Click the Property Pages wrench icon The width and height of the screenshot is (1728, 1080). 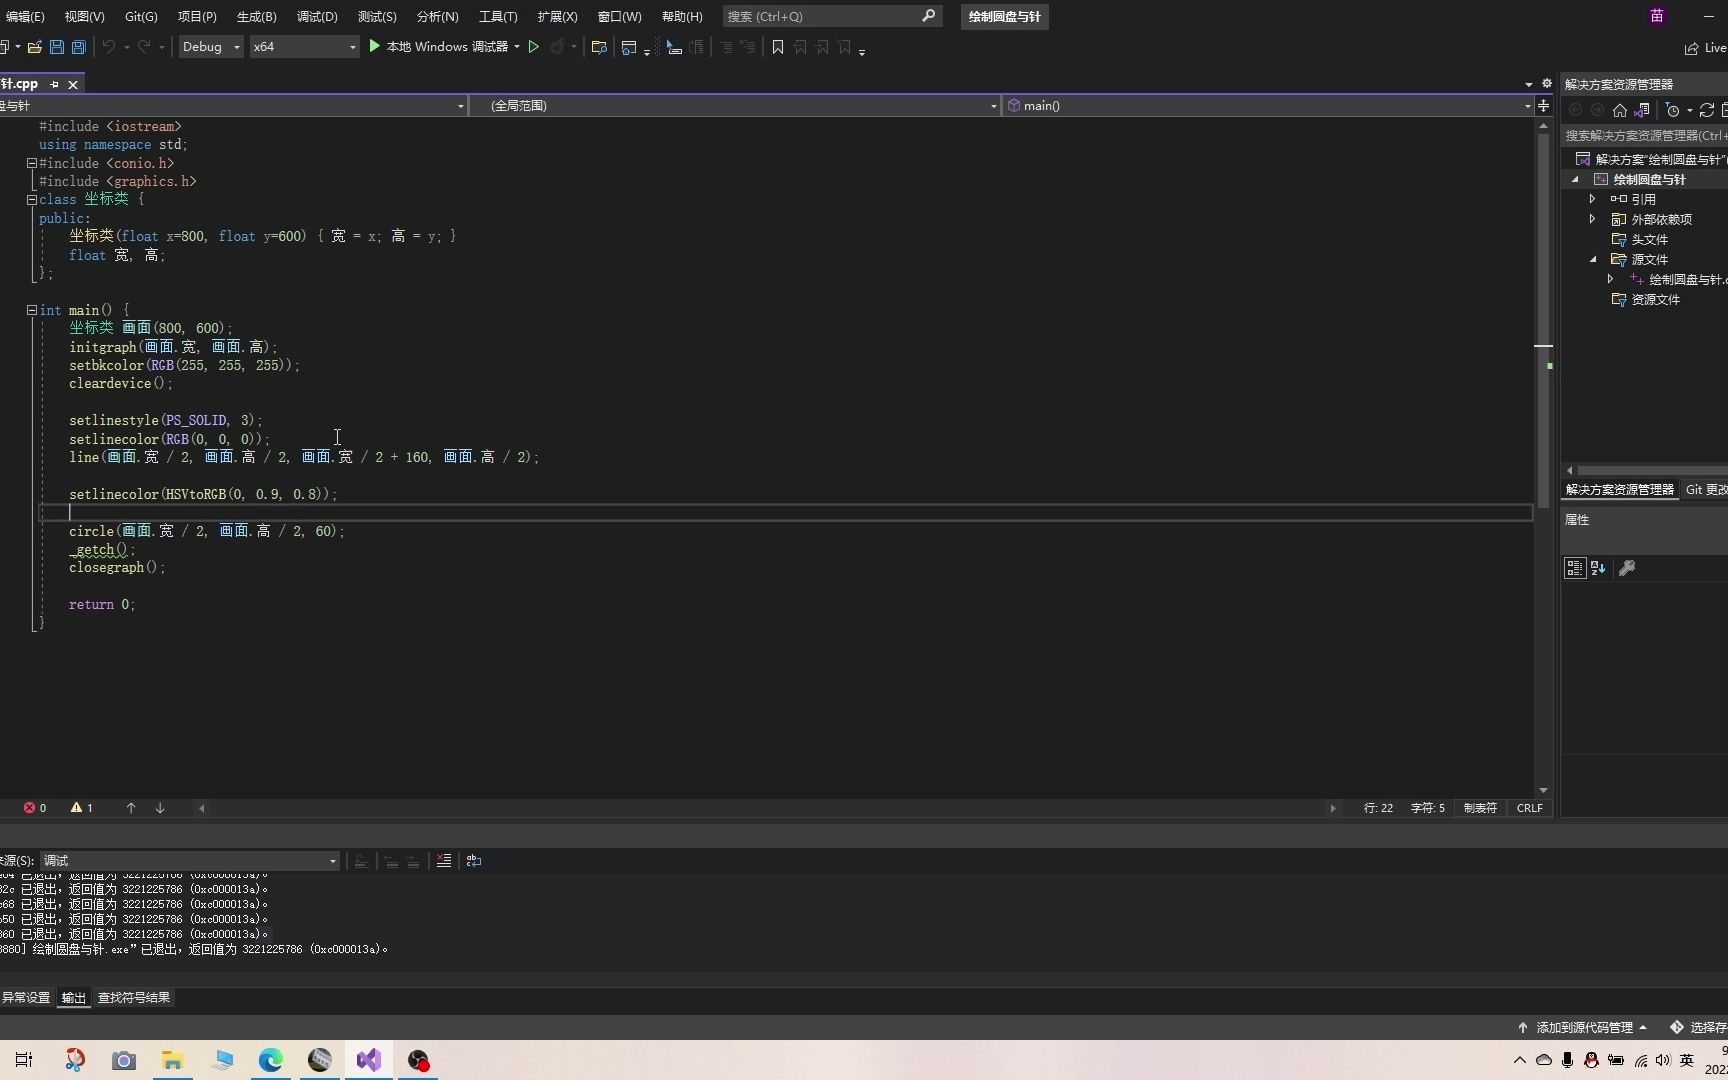coord(1627,568)
